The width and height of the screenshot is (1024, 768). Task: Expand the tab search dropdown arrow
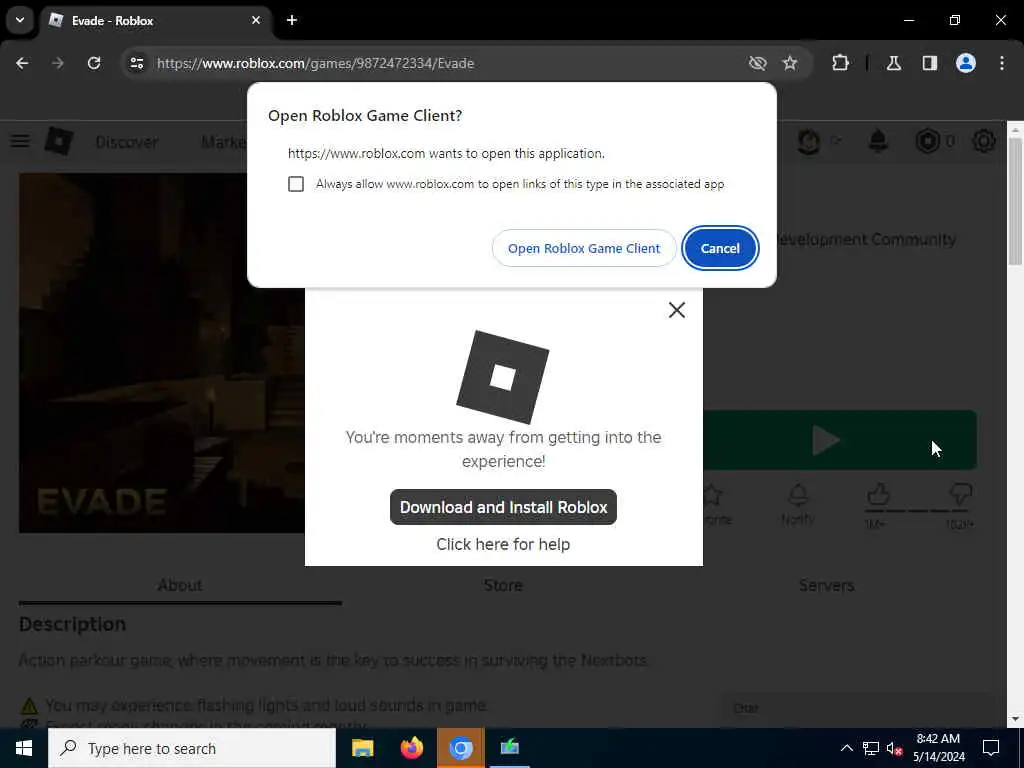click(x=20, y=20)
